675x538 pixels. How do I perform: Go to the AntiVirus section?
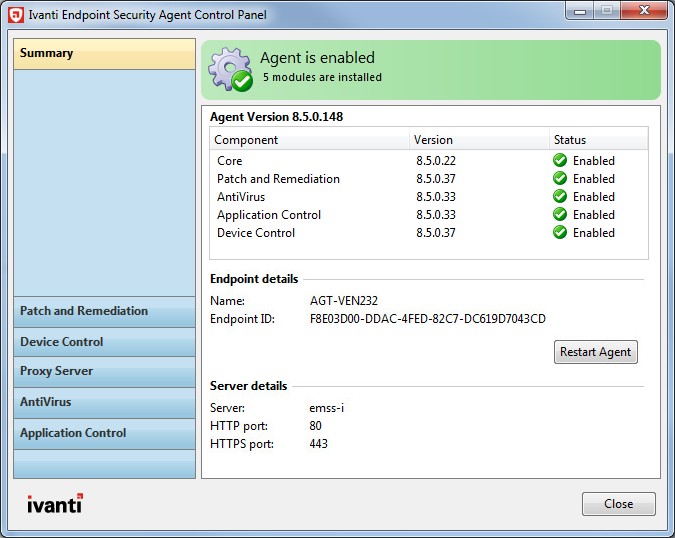104,403
